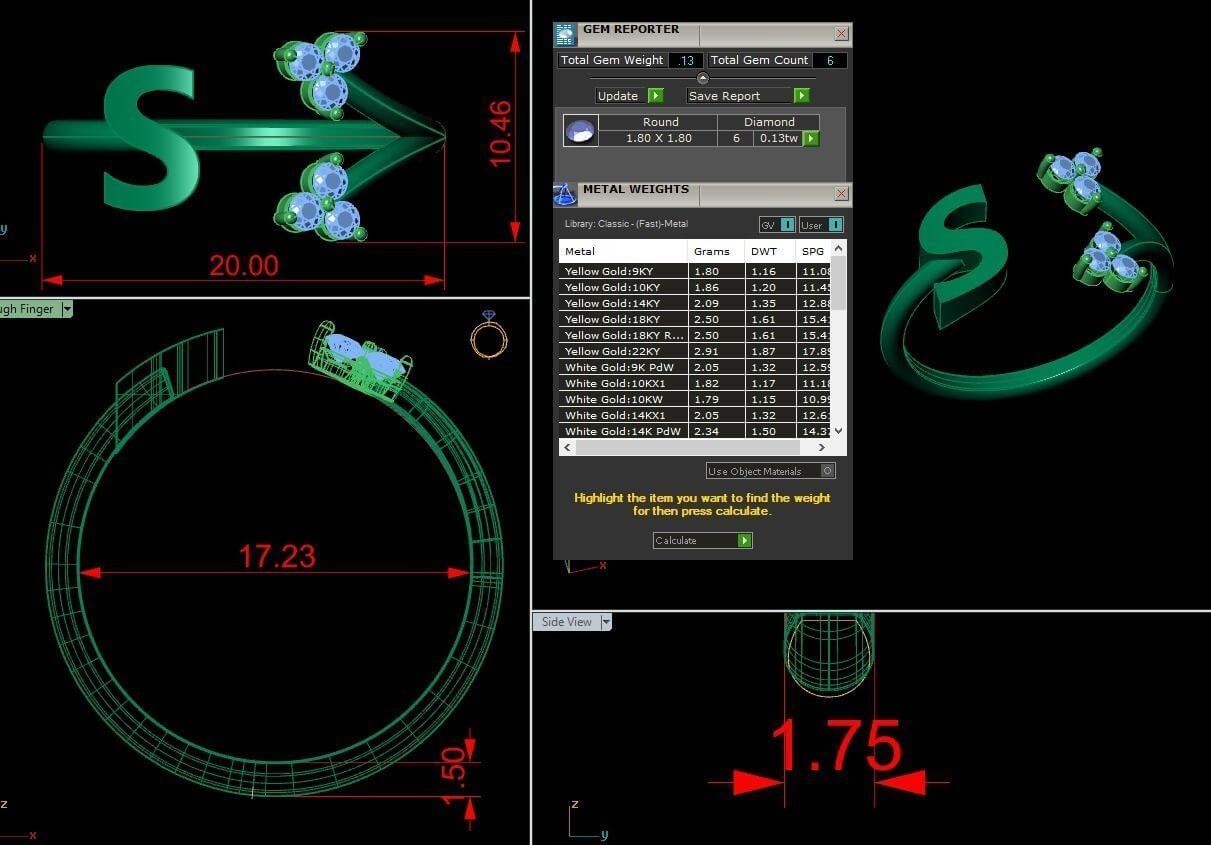
Task: Close the Metal Weights panel
Action: click(x=841, y=193)
